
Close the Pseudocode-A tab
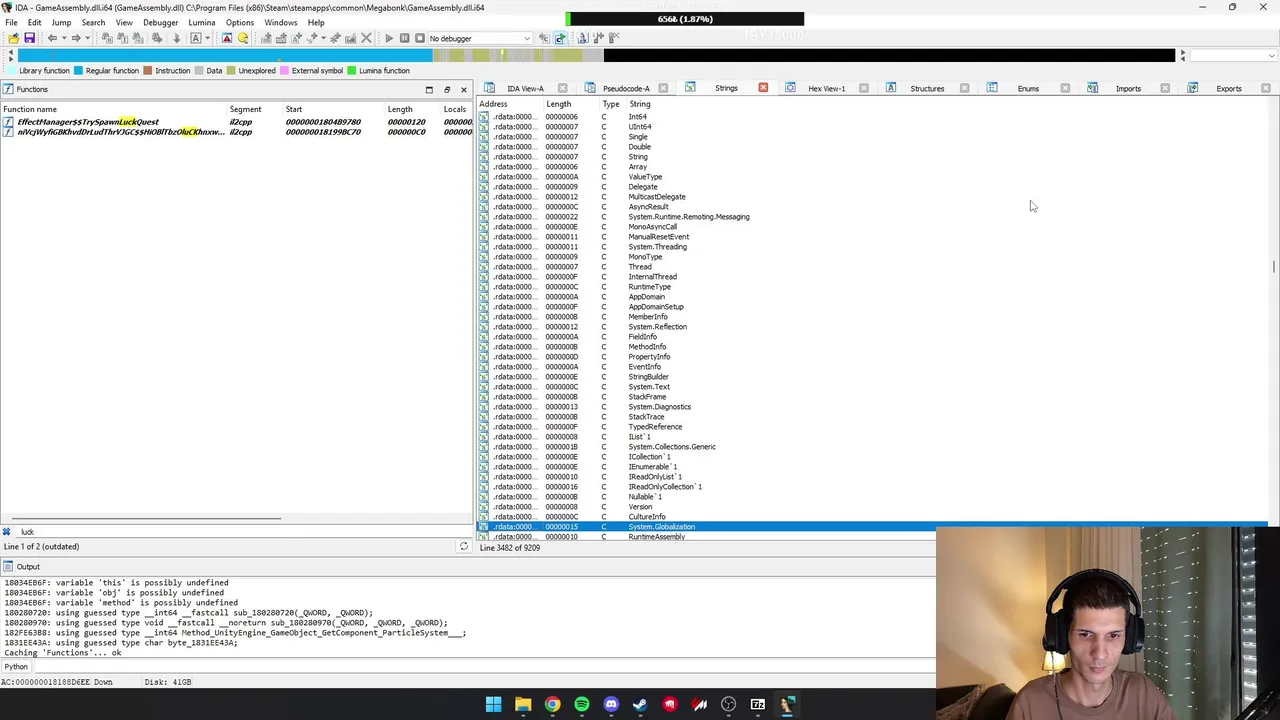coord(663,88)
